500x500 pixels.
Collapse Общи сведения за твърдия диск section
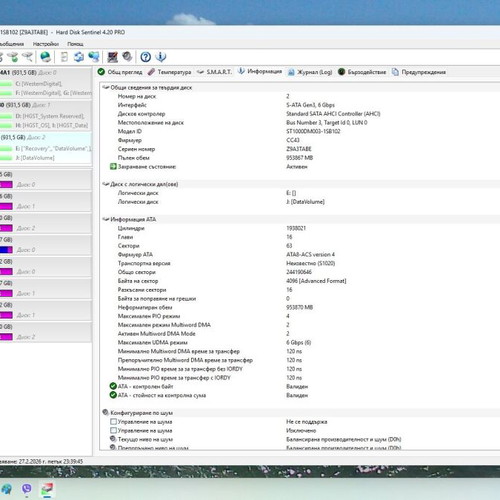click(x=106, y=87)
